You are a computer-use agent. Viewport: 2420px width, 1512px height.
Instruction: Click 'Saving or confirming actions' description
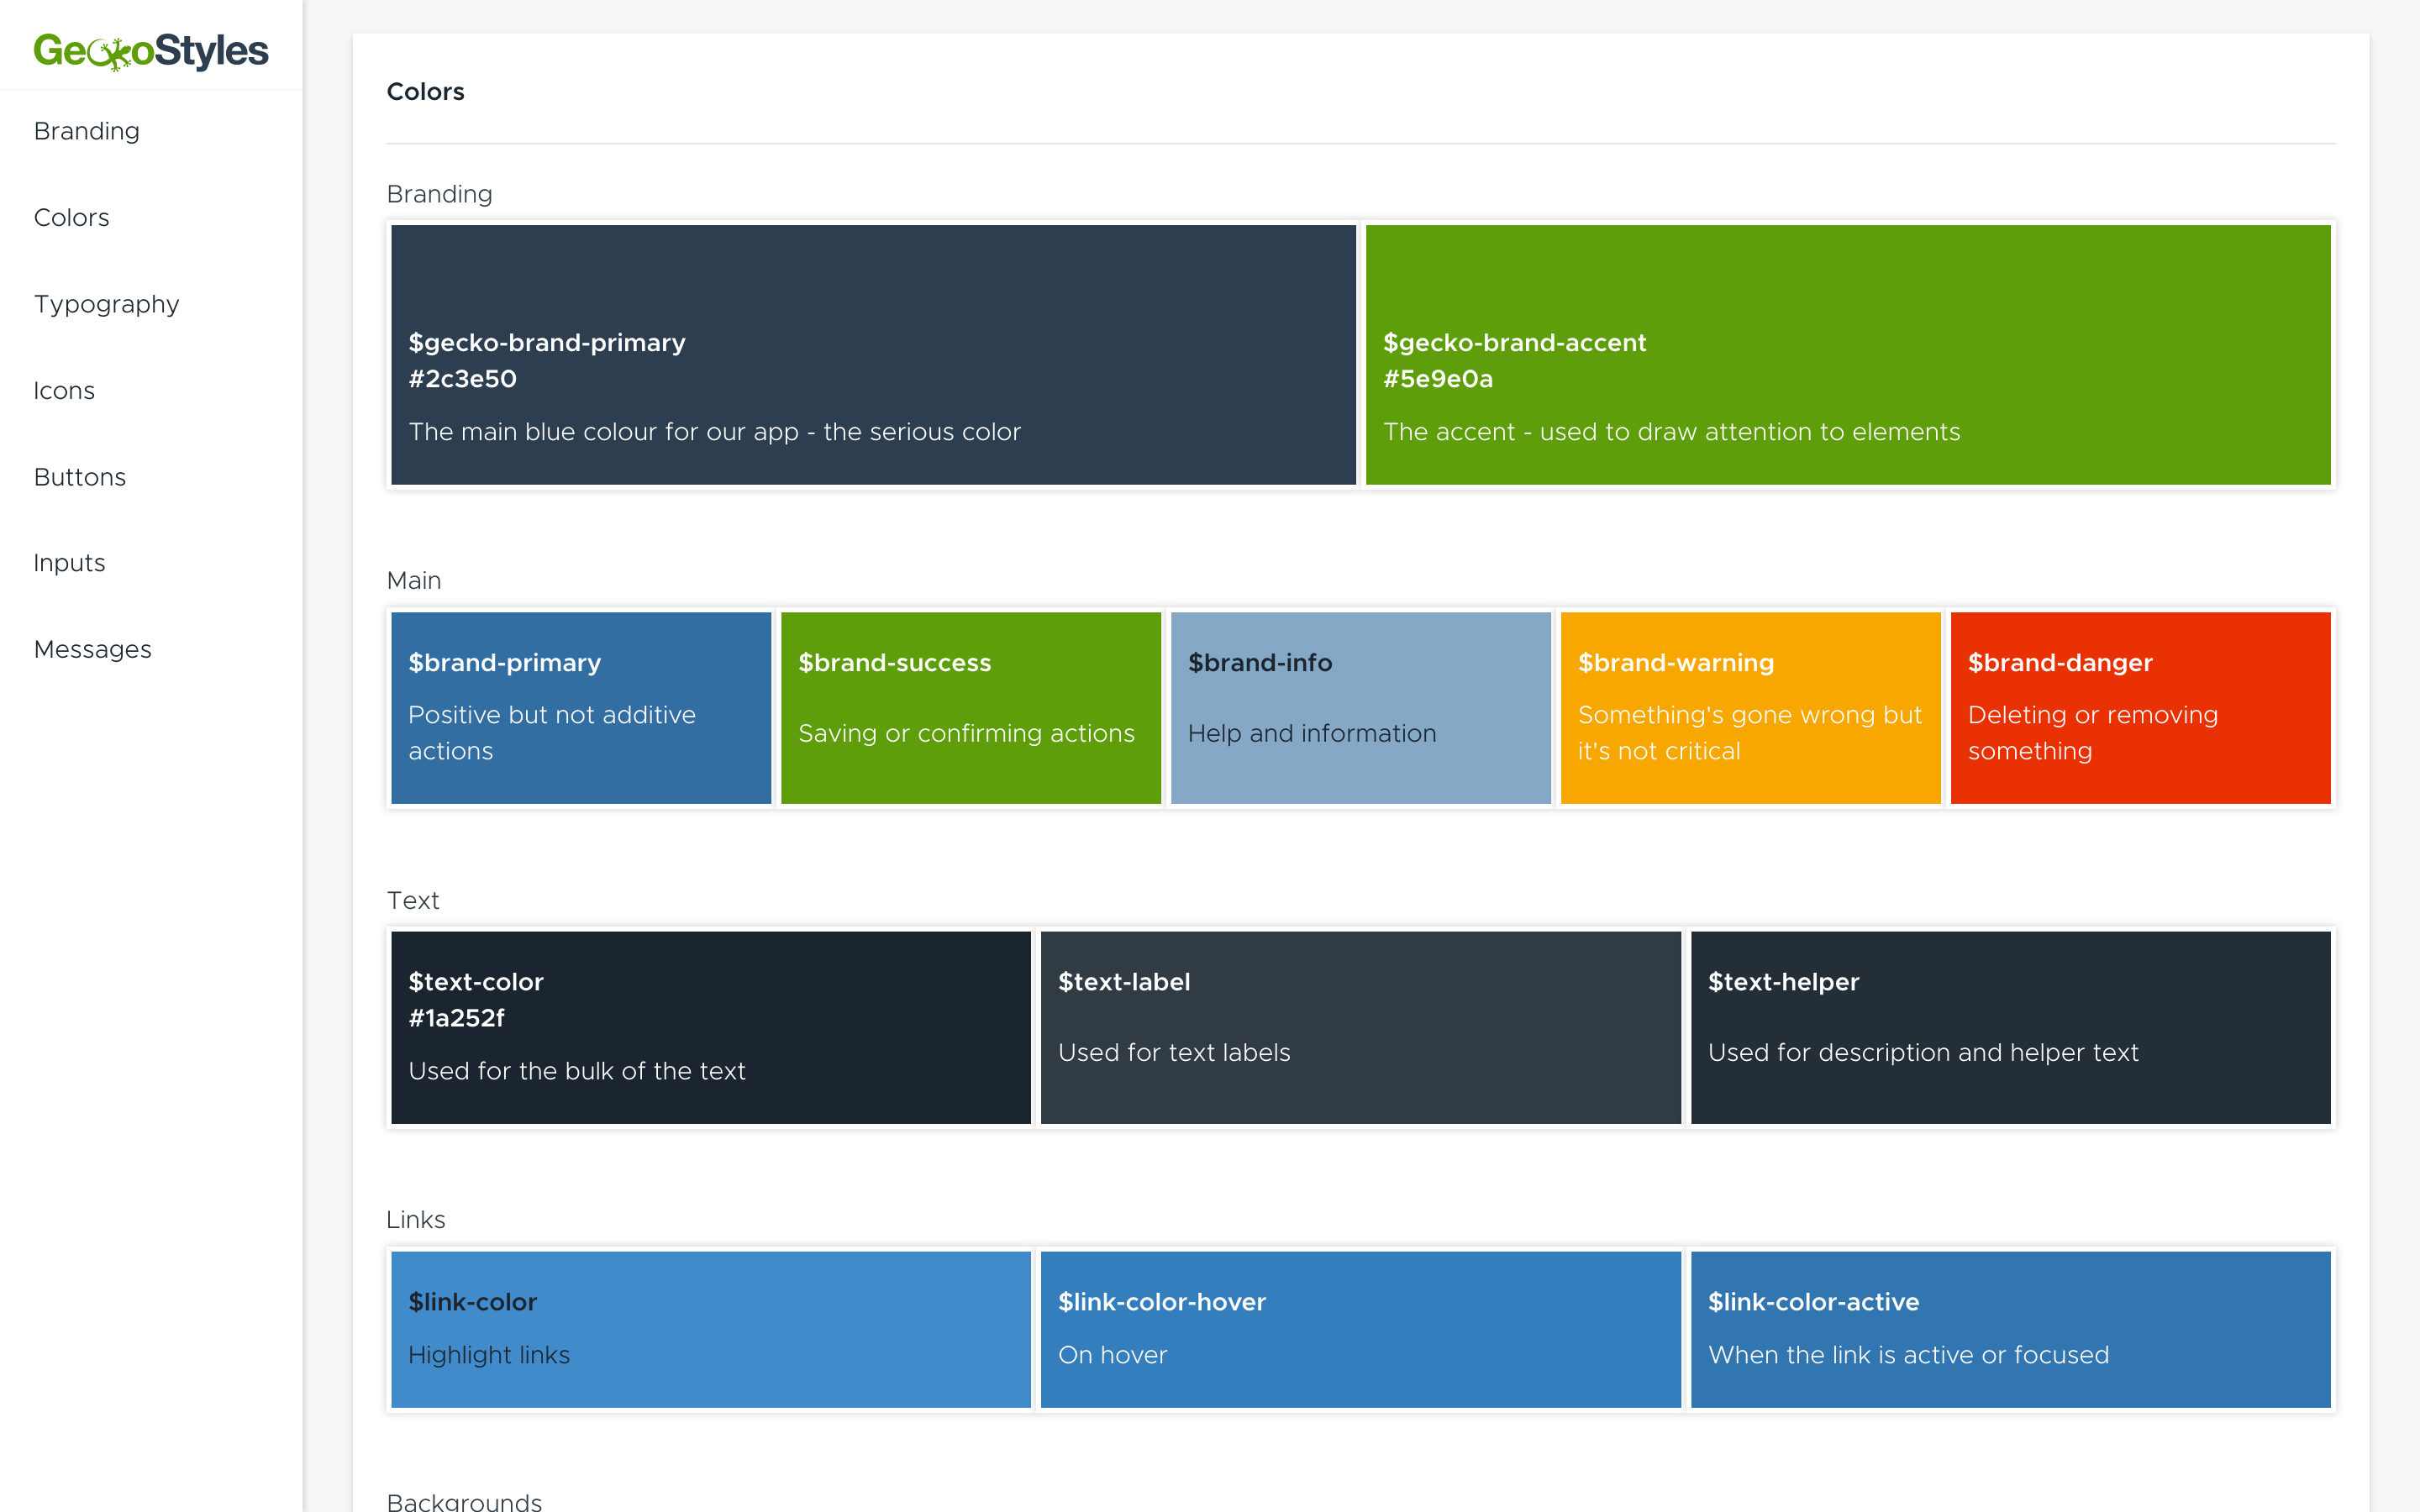[966, 733]
